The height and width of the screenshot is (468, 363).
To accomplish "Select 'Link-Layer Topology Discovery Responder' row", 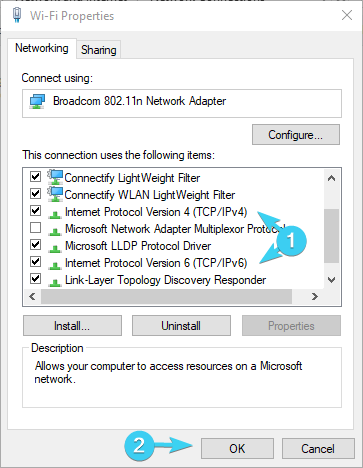I will 166,280.
